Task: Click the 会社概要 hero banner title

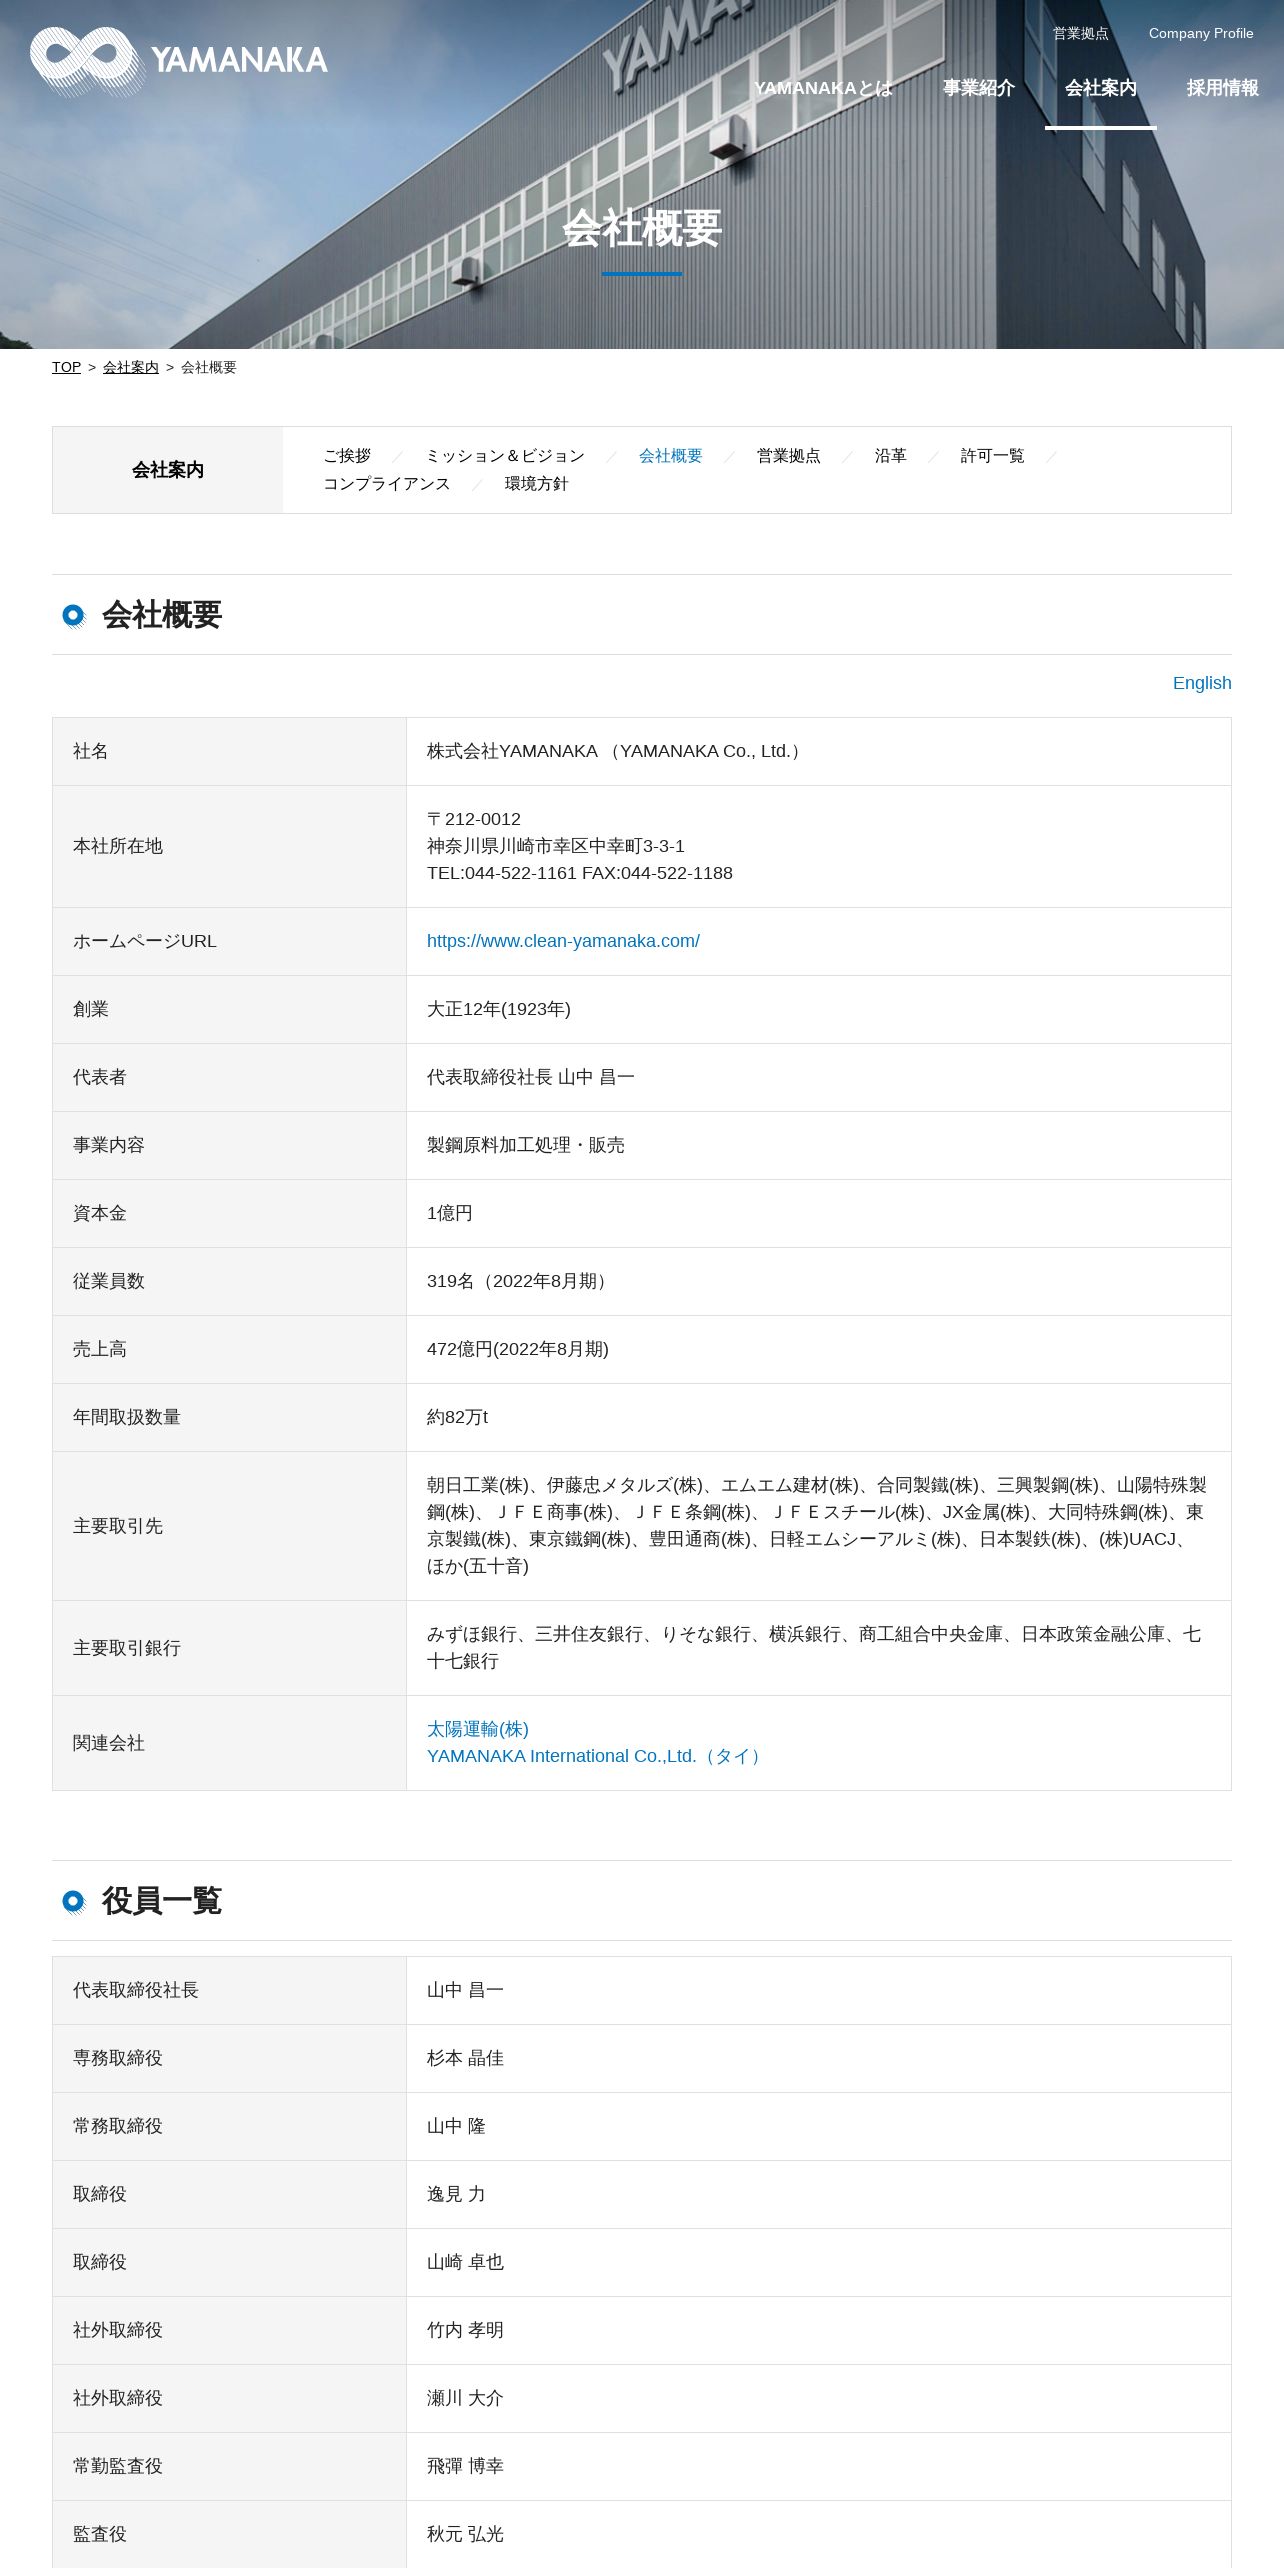Action: pos(642,228)
